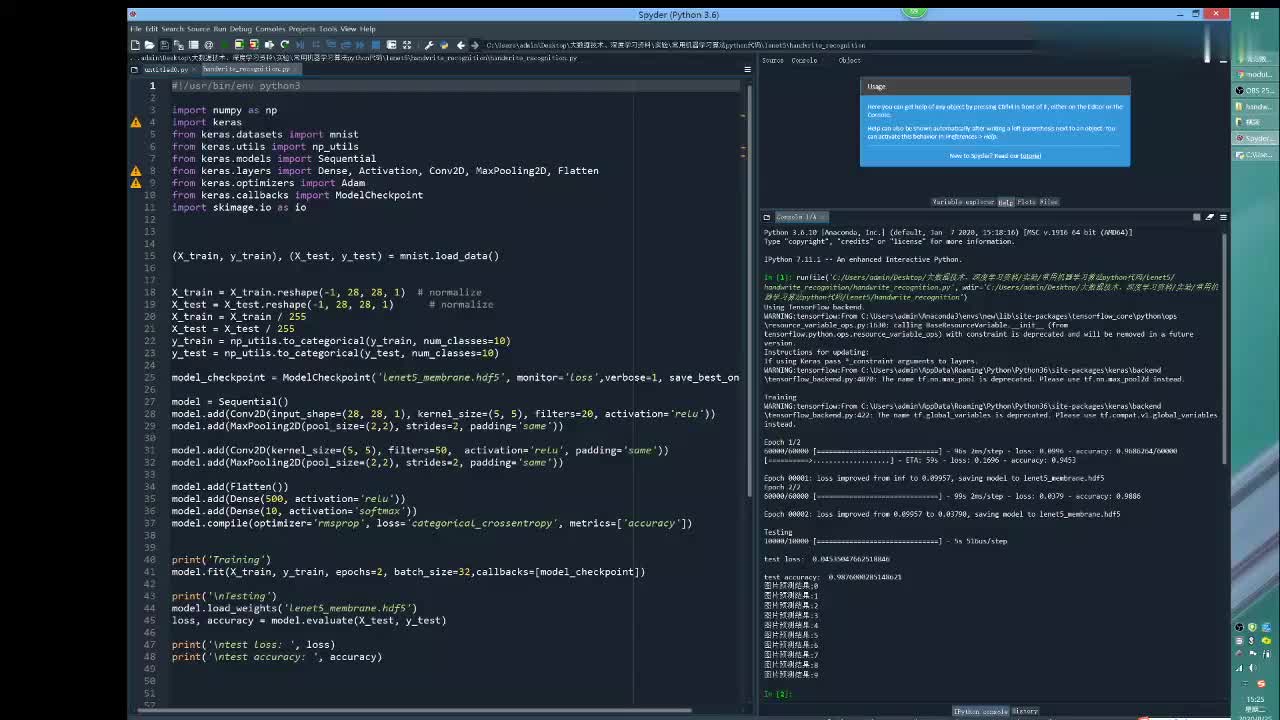
Task: Open the Tools menu
Action: click(328, 29)
